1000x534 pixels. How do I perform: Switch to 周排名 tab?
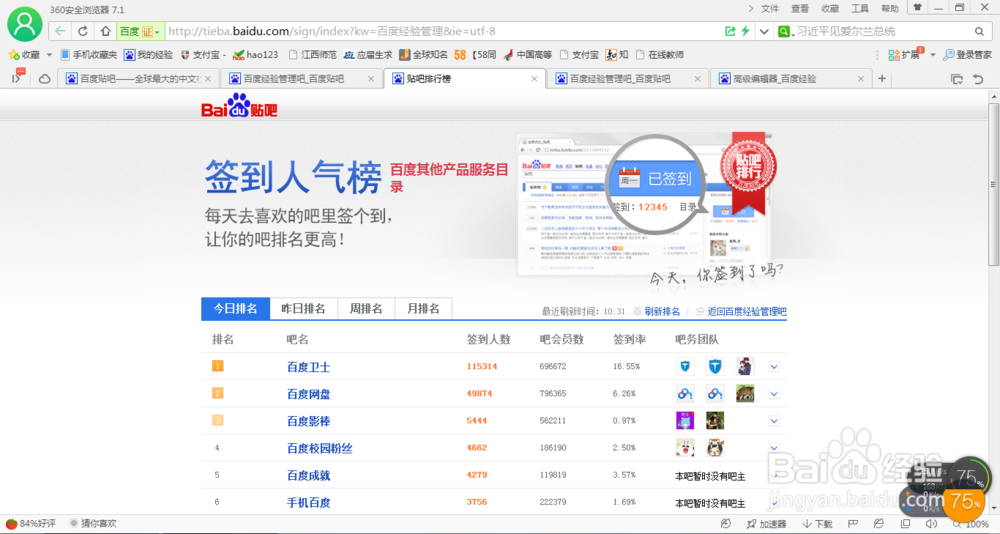tap(365, 309)
